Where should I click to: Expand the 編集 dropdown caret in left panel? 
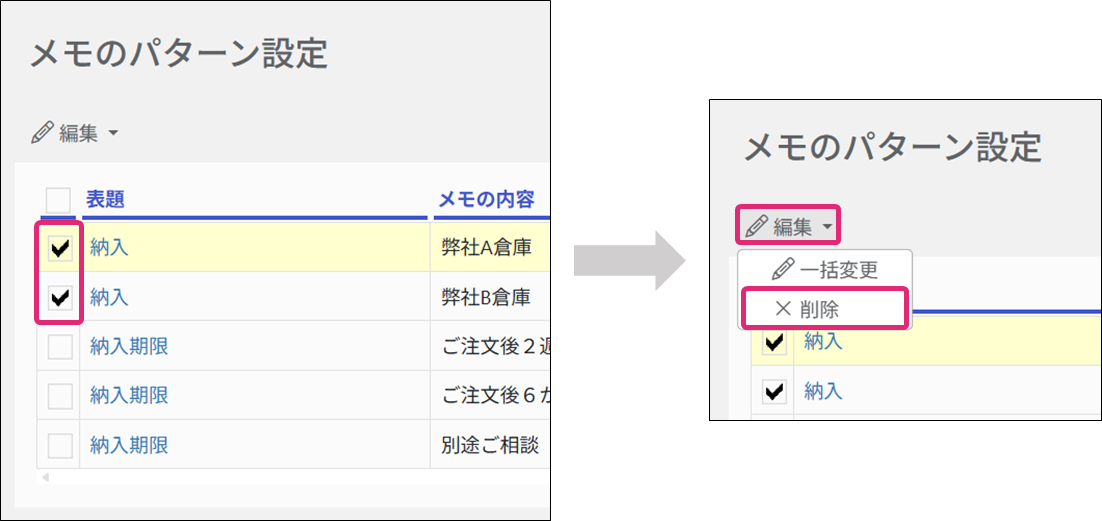click(112, 133)
